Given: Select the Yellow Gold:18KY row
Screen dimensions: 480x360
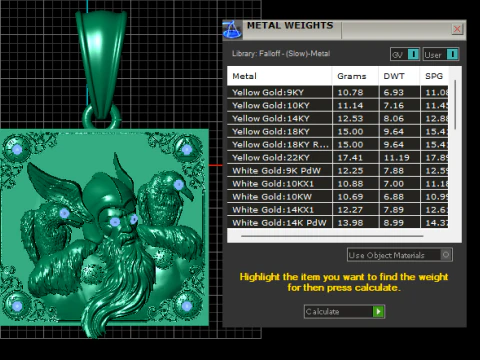Looking at the screenshot, I should [338, 131].
